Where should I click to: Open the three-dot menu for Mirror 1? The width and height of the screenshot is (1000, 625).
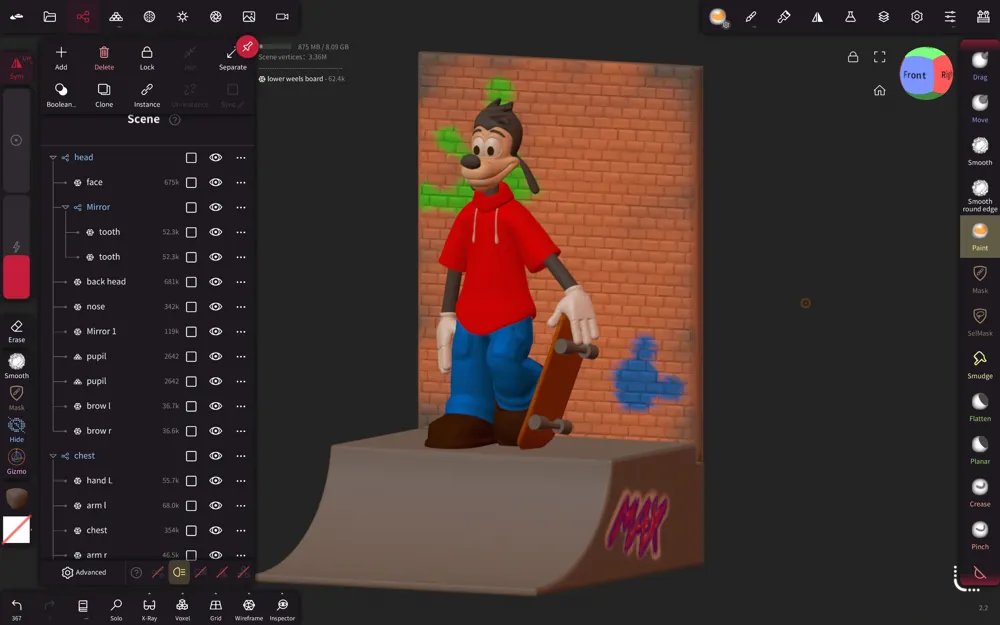point(240,332)
